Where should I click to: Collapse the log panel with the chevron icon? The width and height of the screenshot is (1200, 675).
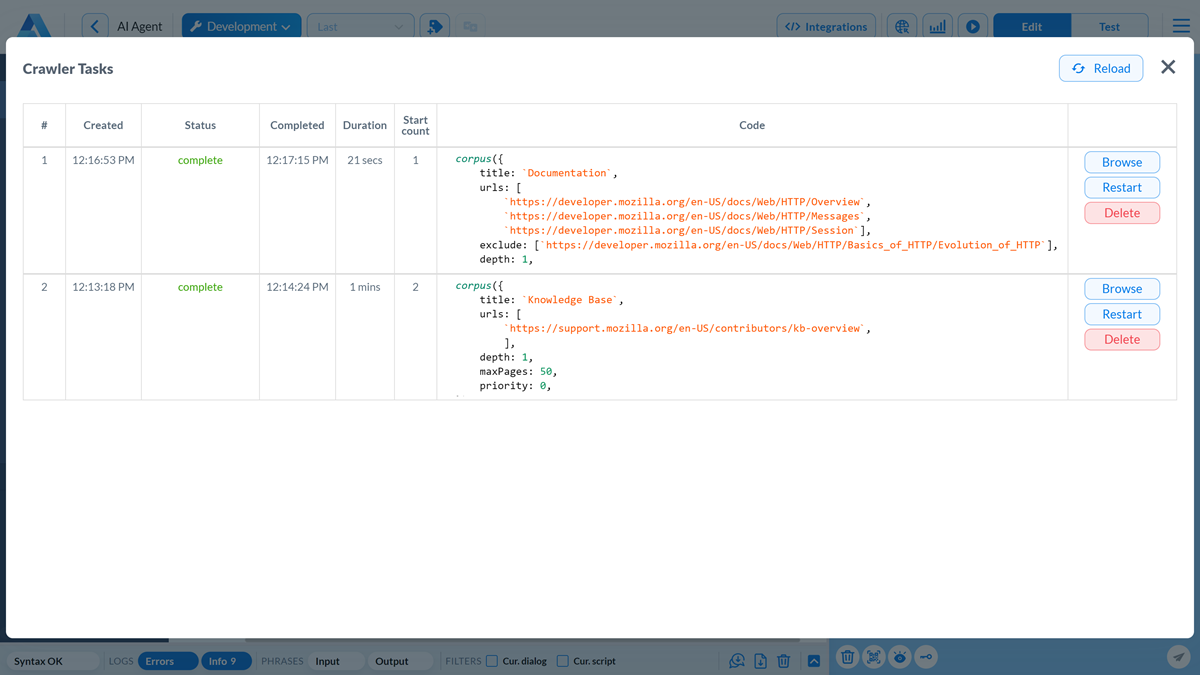[x=813, y=659]
